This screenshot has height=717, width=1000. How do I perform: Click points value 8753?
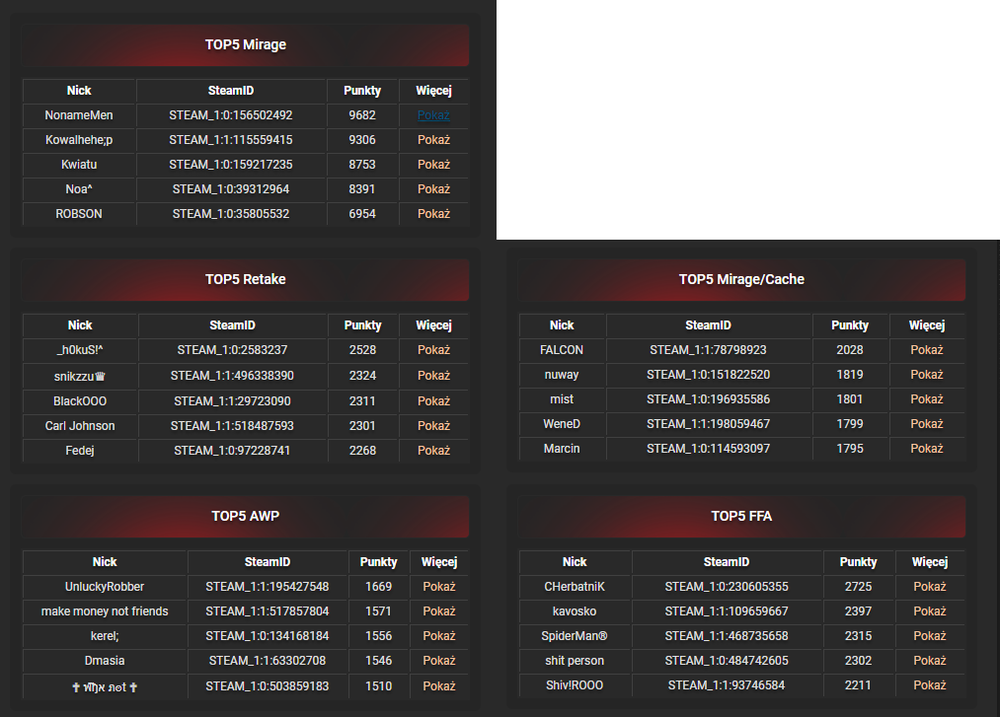pyautogui.click(x=362, y=165)
